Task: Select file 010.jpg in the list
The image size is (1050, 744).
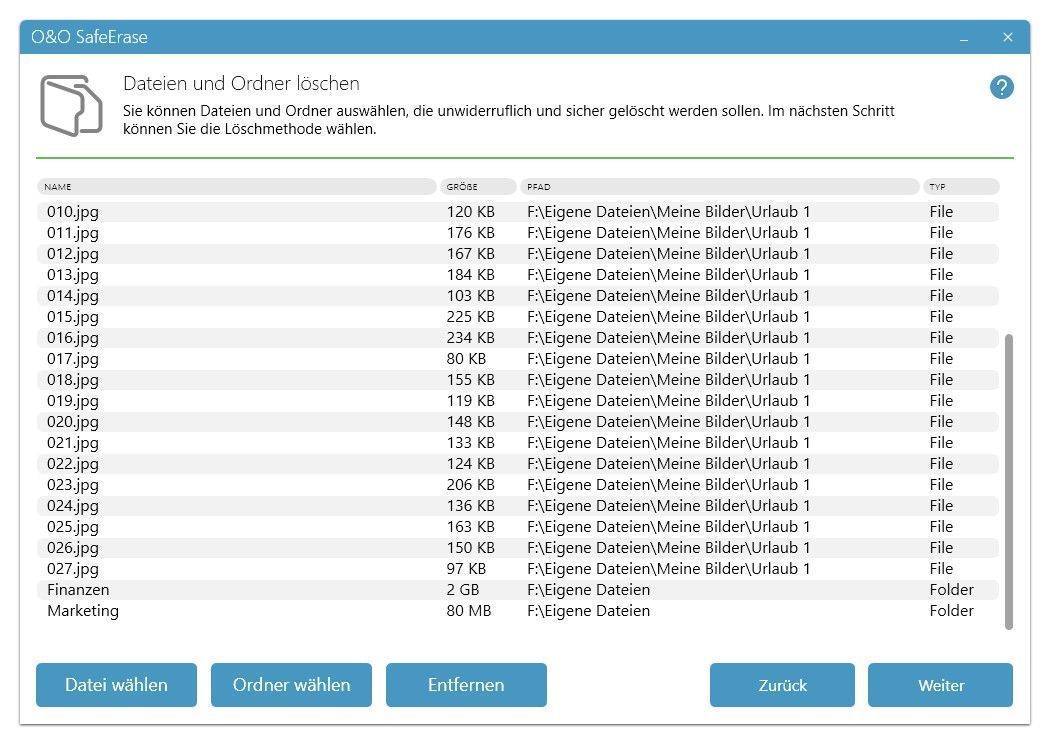Action: [x=73, y=212]
